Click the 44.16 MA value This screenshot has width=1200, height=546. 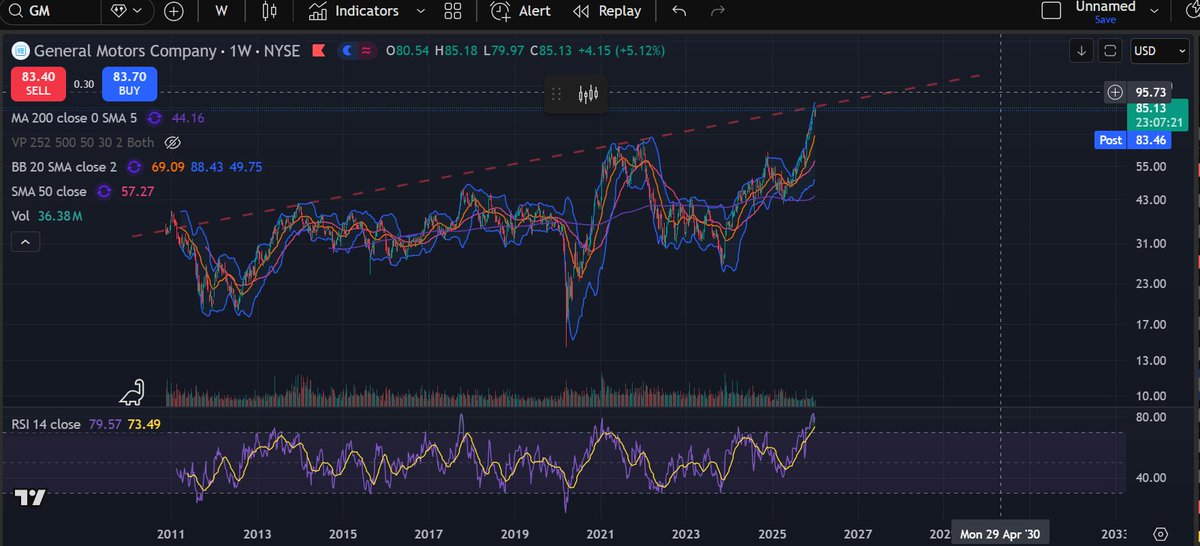189,117
